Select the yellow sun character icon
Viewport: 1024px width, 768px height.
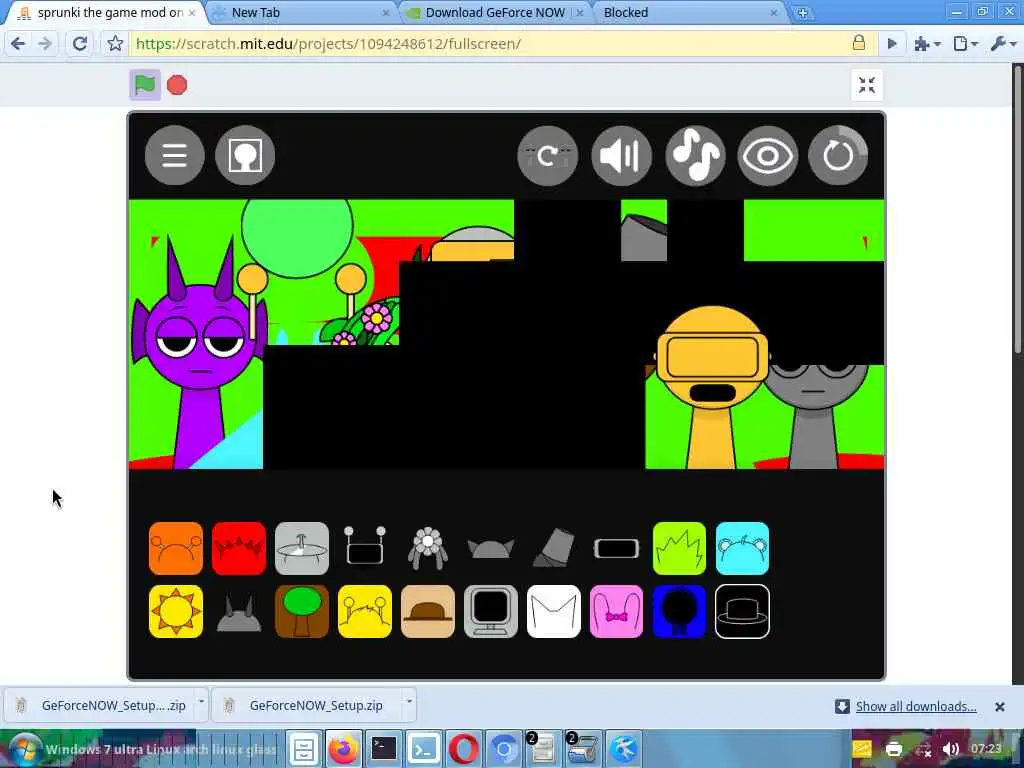[x=176, y=611]
